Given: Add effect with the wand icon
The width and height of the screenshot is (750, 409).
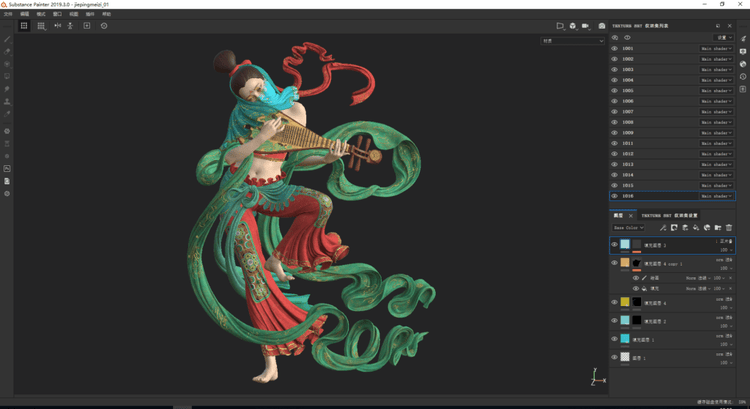Looking at the screenshot, I should point(663,228).
